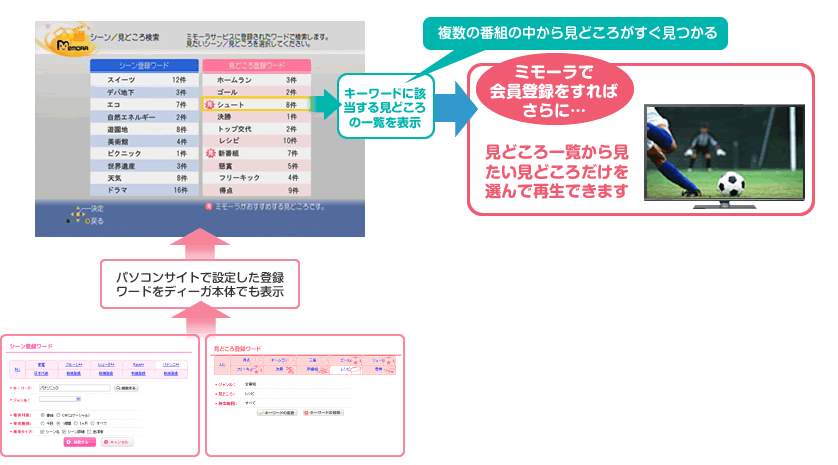Viewport: 838px width, 465px height.
Task: Select the 1週間 search period radio button
Action: coord(59,422)
